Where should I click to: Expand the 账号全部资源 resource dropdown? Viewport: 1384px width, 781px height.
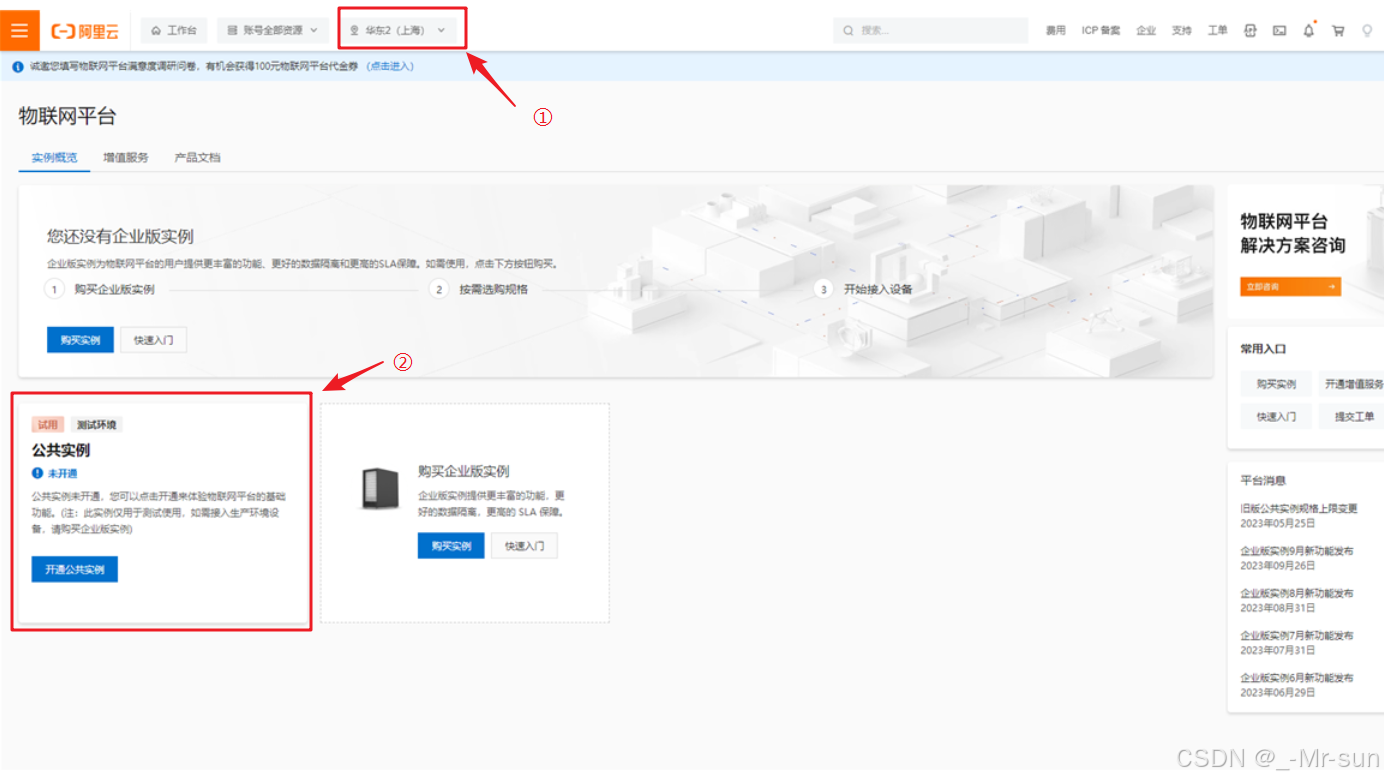tap(272, 31)
